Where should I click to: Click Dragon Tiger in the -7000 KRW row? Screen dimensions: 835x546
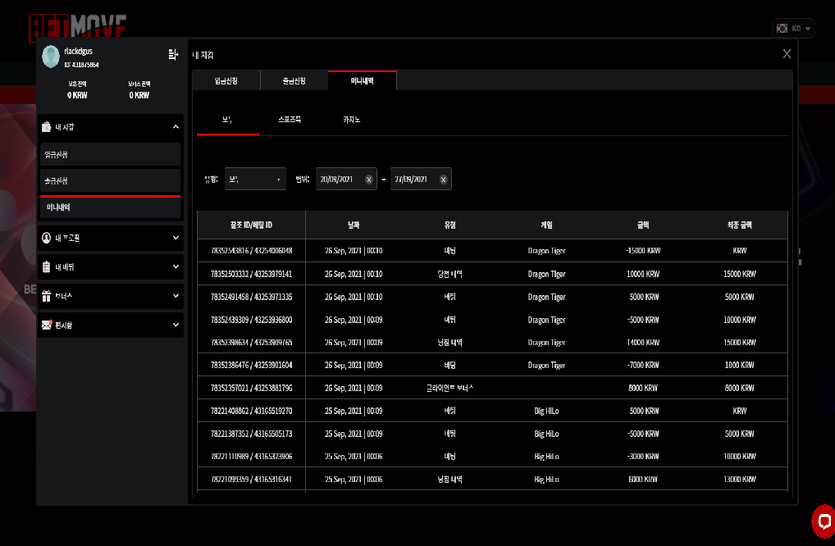point(546,365)
